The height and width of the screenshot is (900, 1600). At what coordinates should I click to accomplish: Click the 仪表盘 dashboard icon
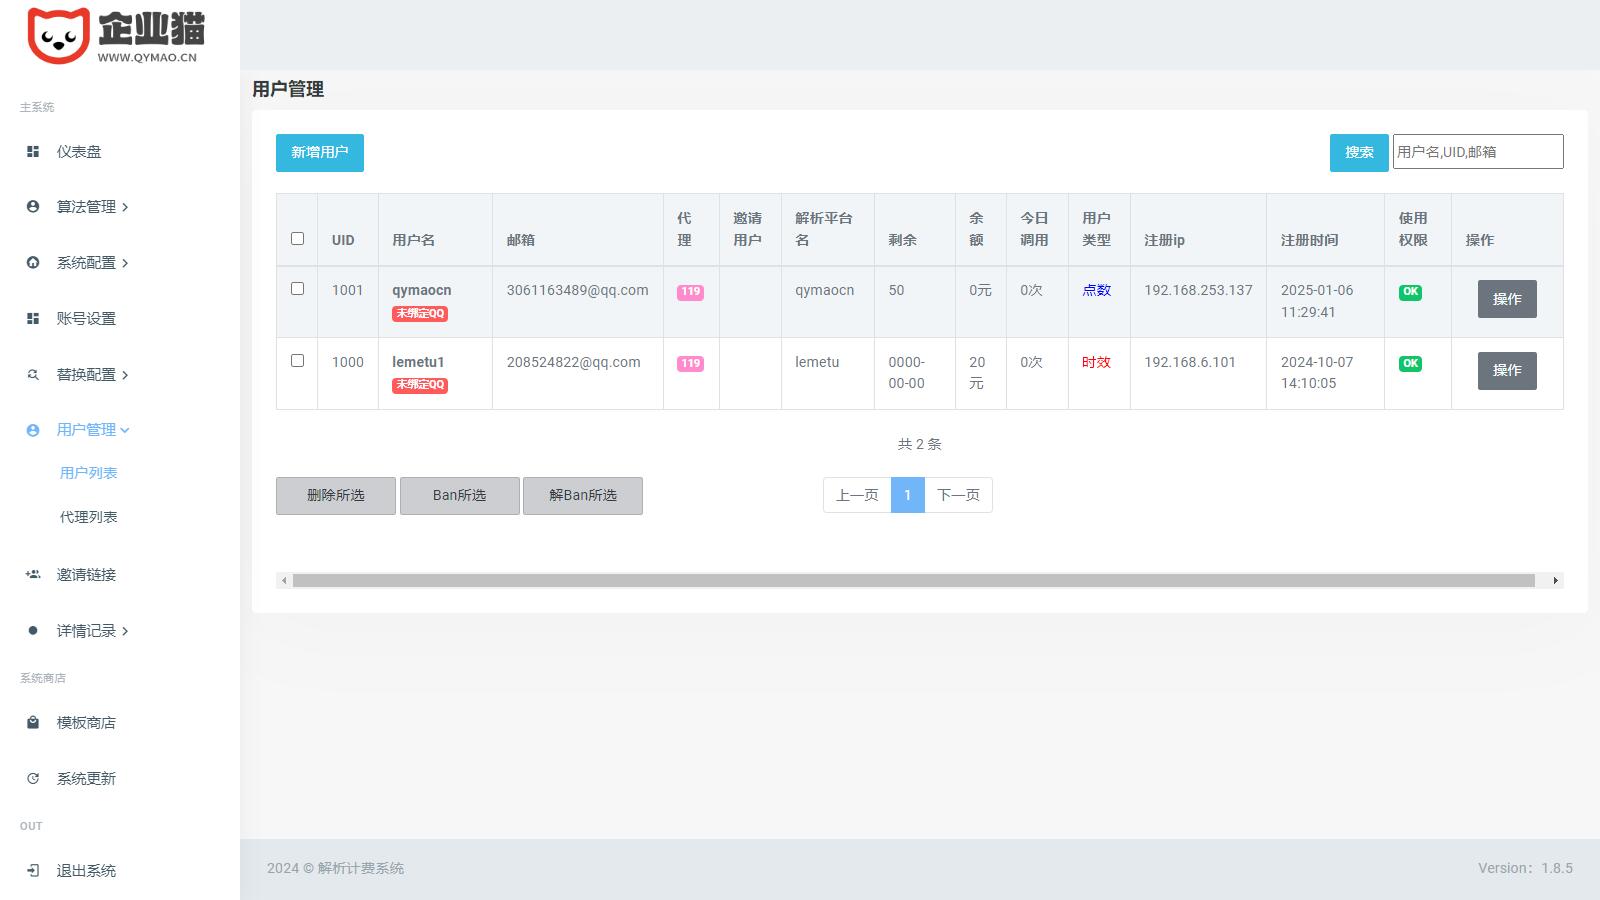33,152
